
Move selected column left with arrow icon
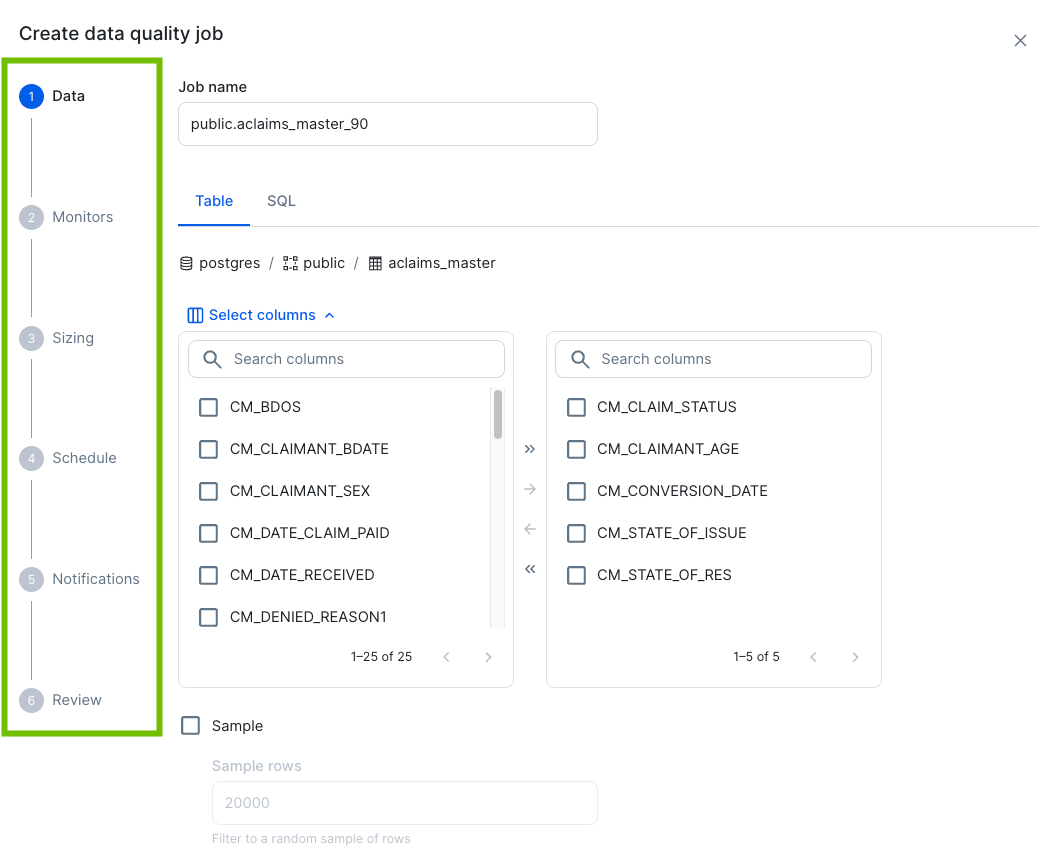point(529,529)
